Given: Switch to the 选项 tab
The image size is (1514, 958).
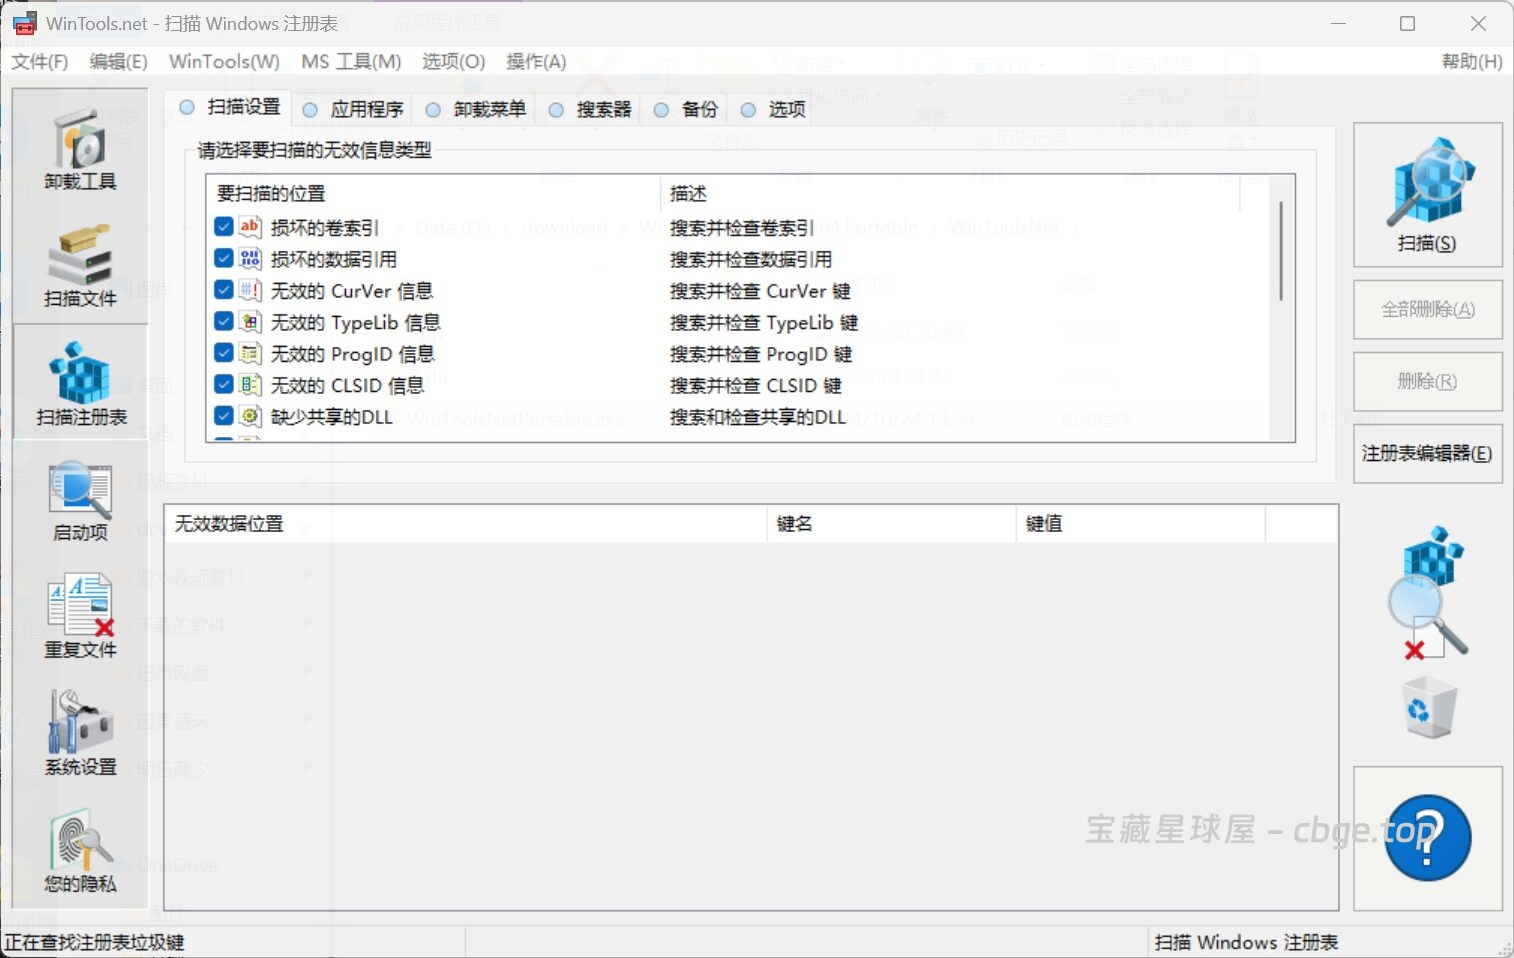Looking at the screenshot, I should 773,109.
